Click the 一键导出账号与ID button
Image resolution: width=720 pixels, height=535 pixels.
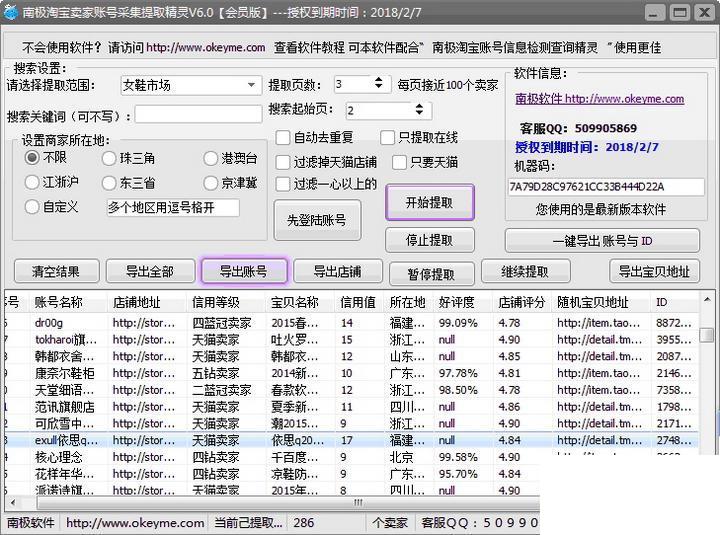pyautogui.click(x=602, y=241)
